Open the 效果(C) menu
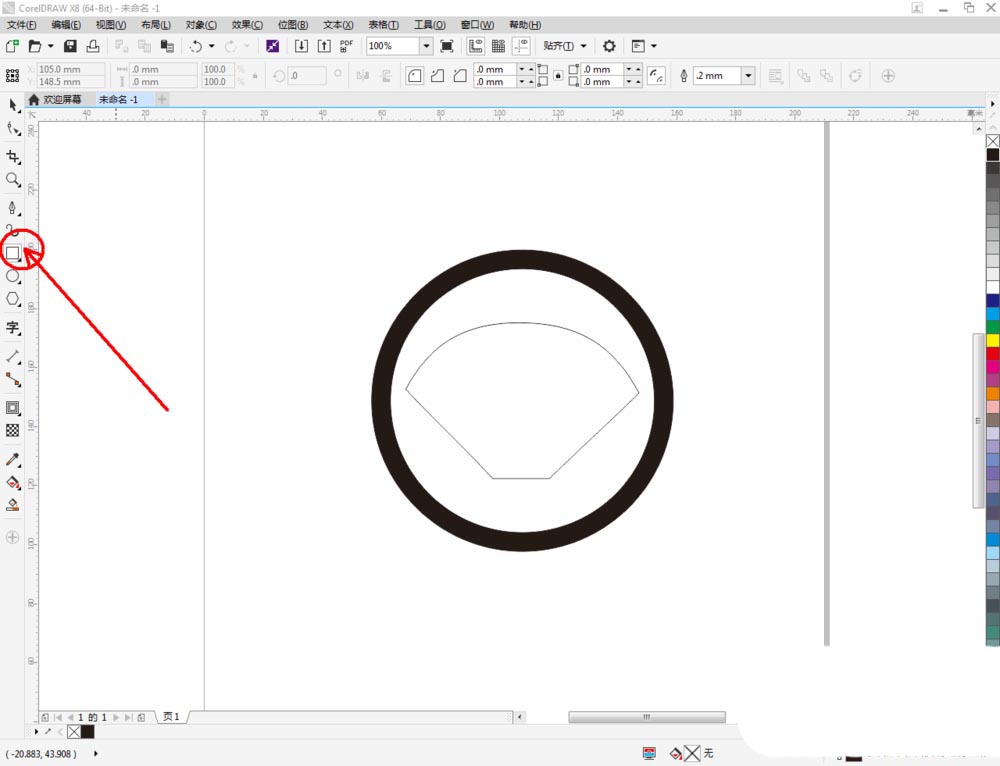1000x766 pixels. 247,24
